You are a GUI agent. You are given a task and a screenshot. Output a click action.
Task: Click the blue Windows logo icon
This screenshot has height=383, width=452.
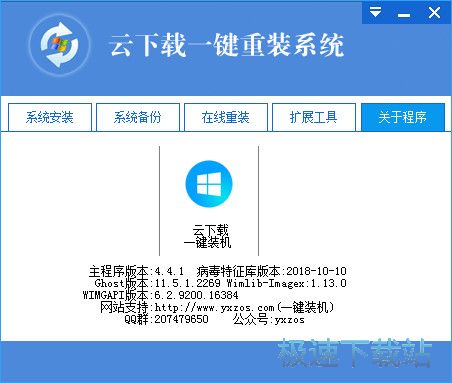(209, 184)
